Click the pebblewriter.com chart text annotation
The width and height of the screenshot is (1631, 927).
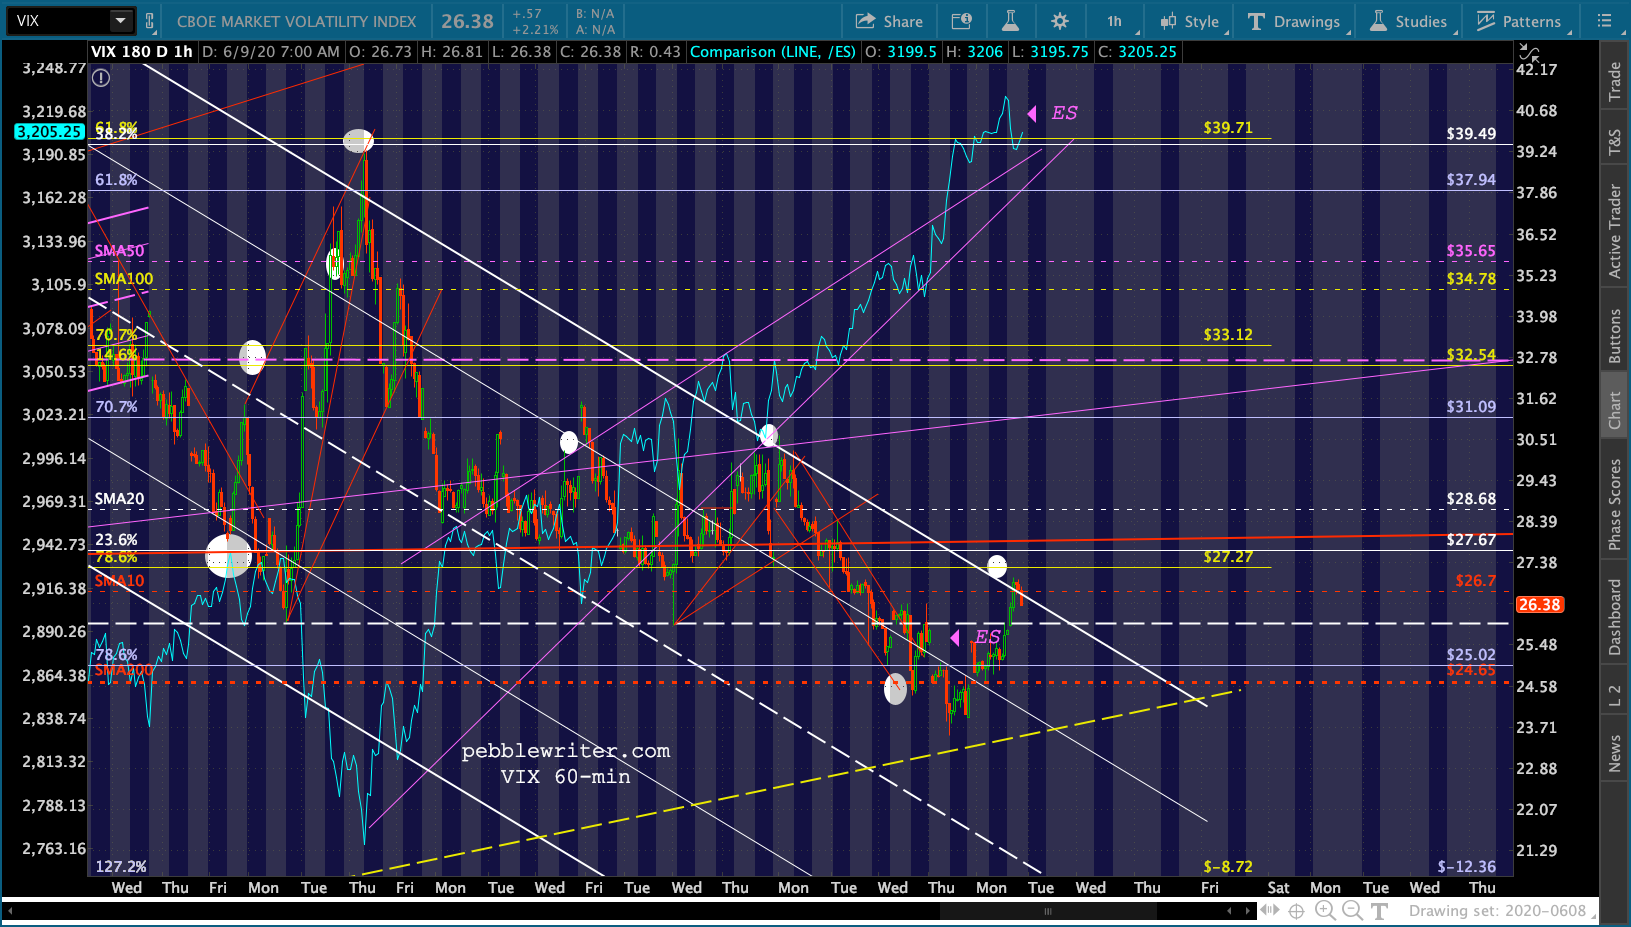[x=566, y=751]
